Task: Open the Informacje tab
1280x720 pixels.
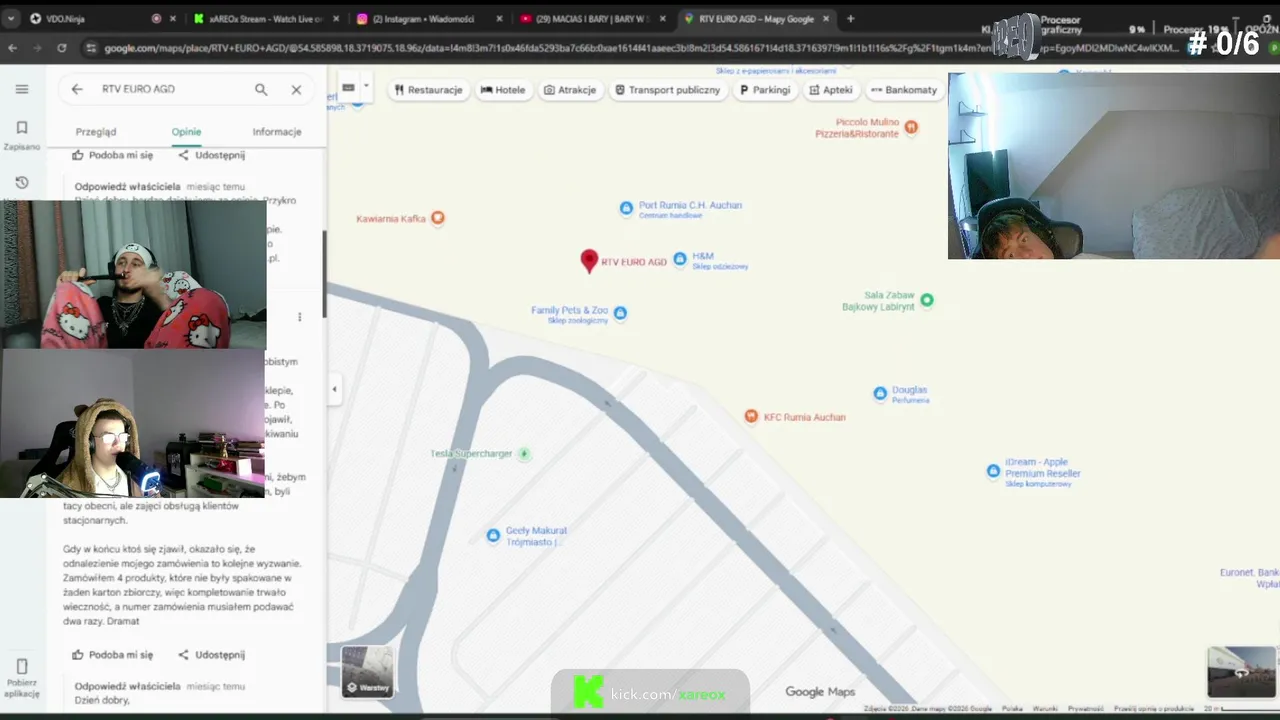Action: pos(277,132)
